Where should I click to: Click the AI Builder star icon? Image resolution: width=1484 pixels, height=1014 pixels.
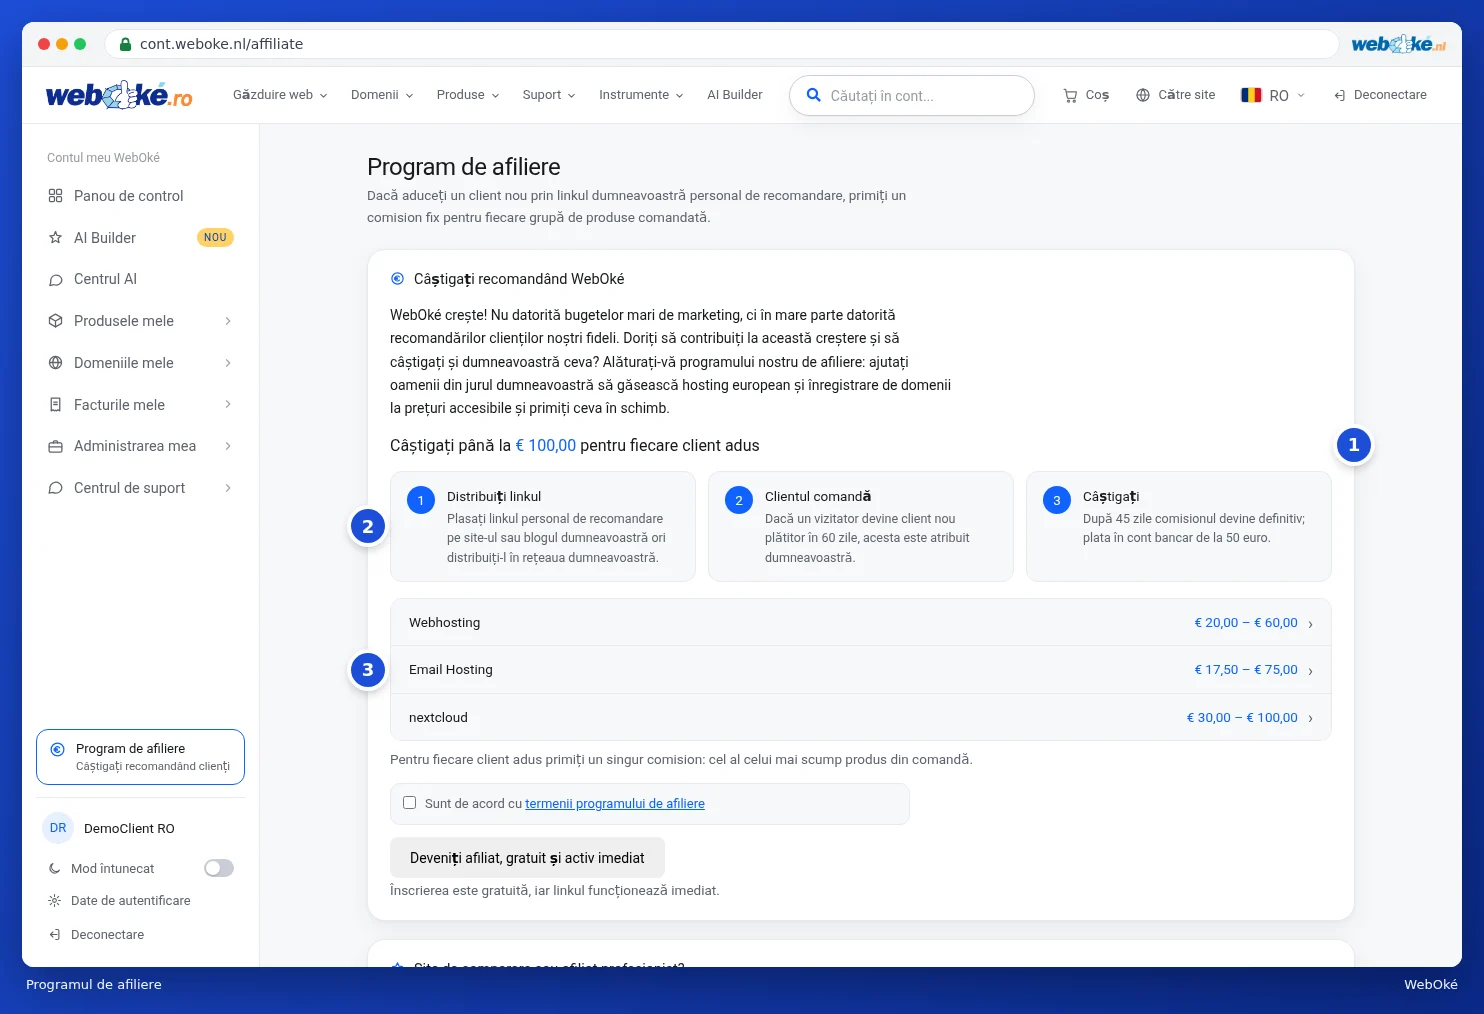pyautogui.click(x=56, y=238)
